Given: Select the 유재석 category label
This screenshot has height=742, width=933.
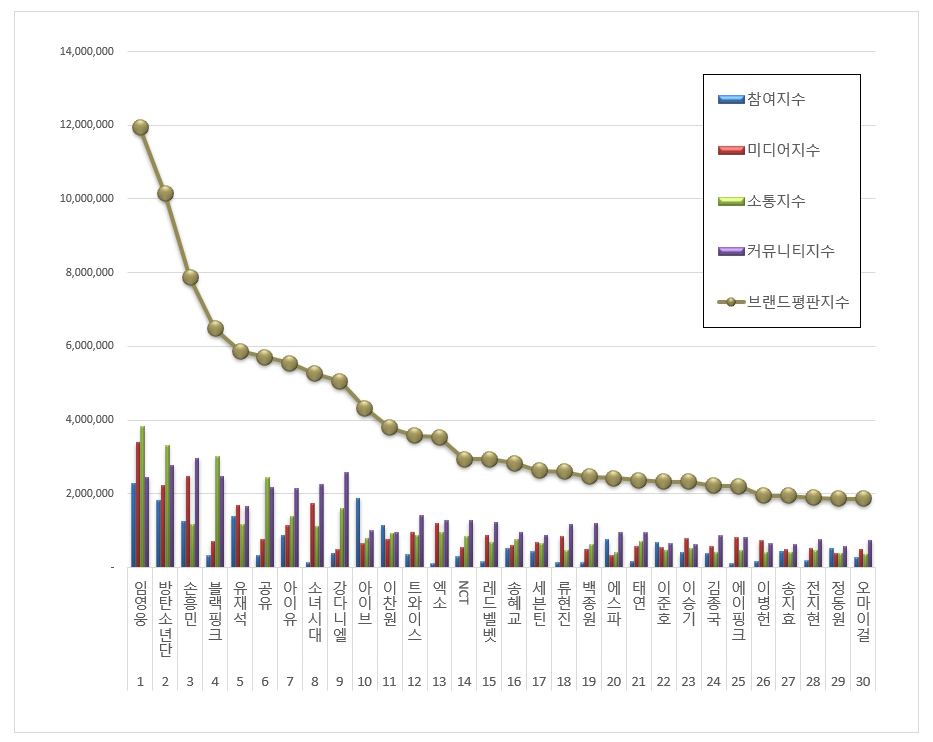Looking at the screenshot, I should [240, 603].
